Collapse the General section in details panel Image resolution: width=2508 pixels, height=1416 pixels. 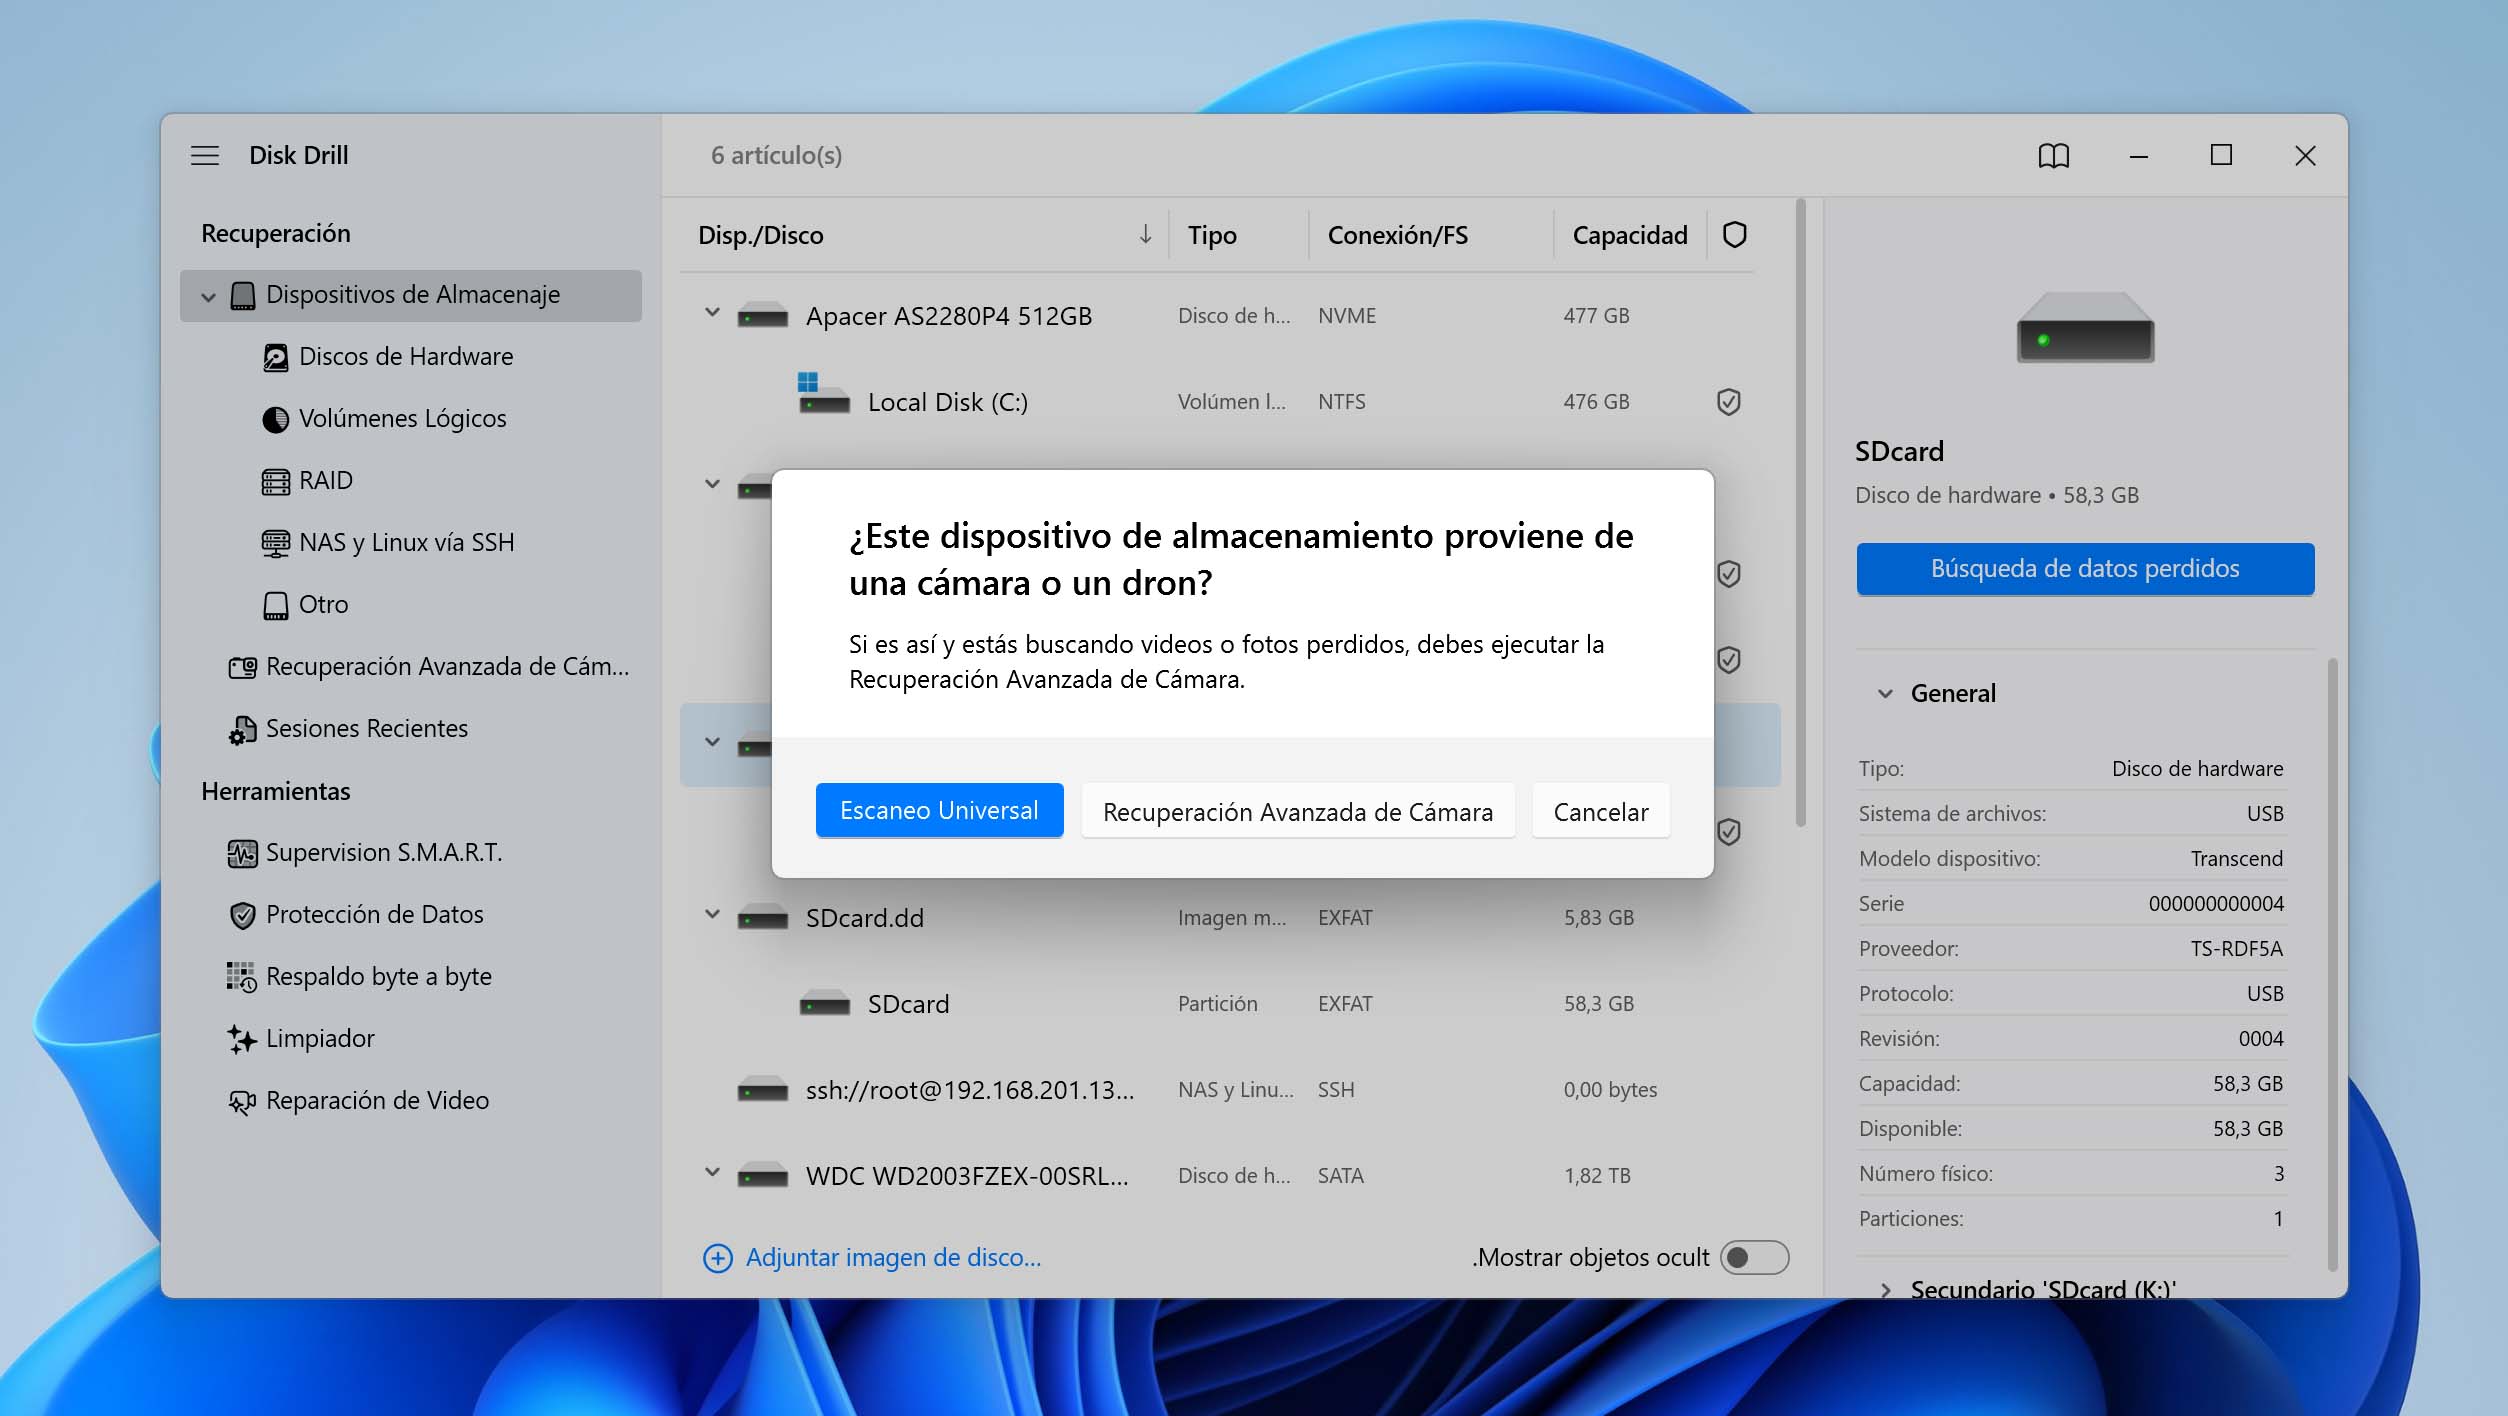pyautogui.click(x=1885, y=693)
